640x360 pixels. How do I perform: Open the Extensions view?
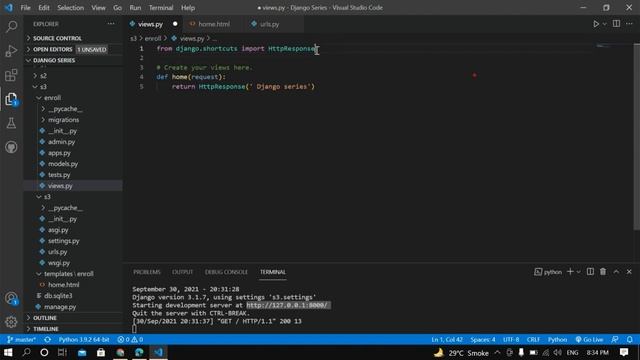click(x=11, y=75)
